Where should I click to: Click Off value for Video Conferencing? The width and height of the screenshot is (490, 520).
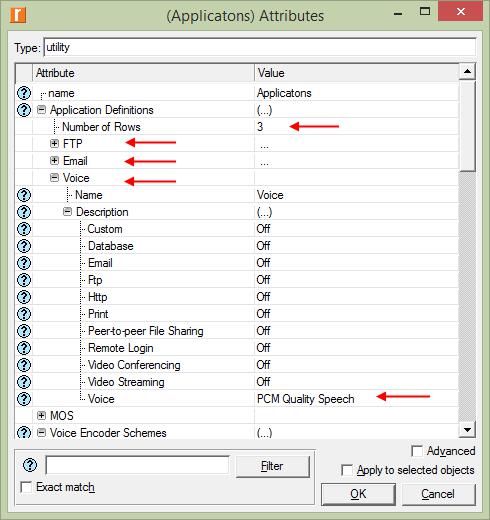point(263,365)
